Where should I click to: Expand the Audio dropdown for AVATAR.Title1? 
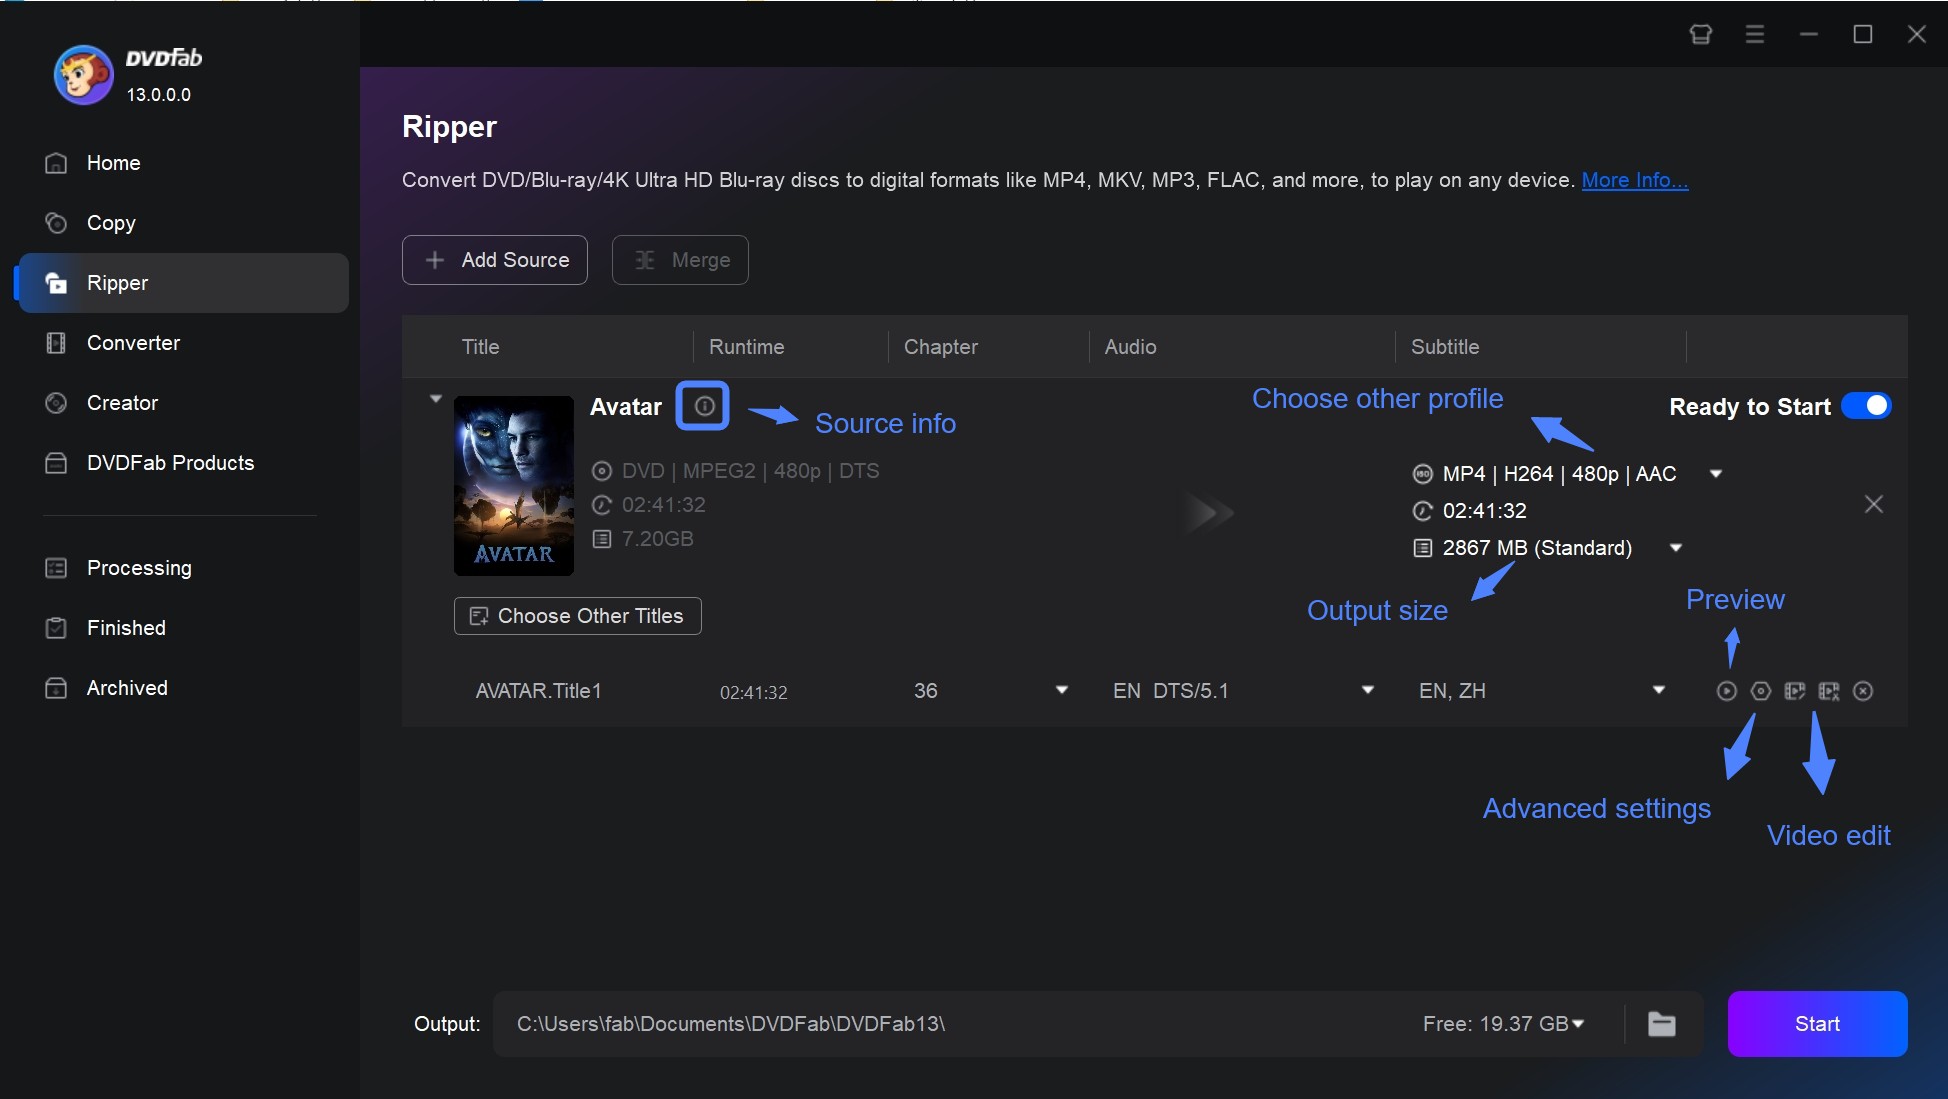(x=1365, y=691)
